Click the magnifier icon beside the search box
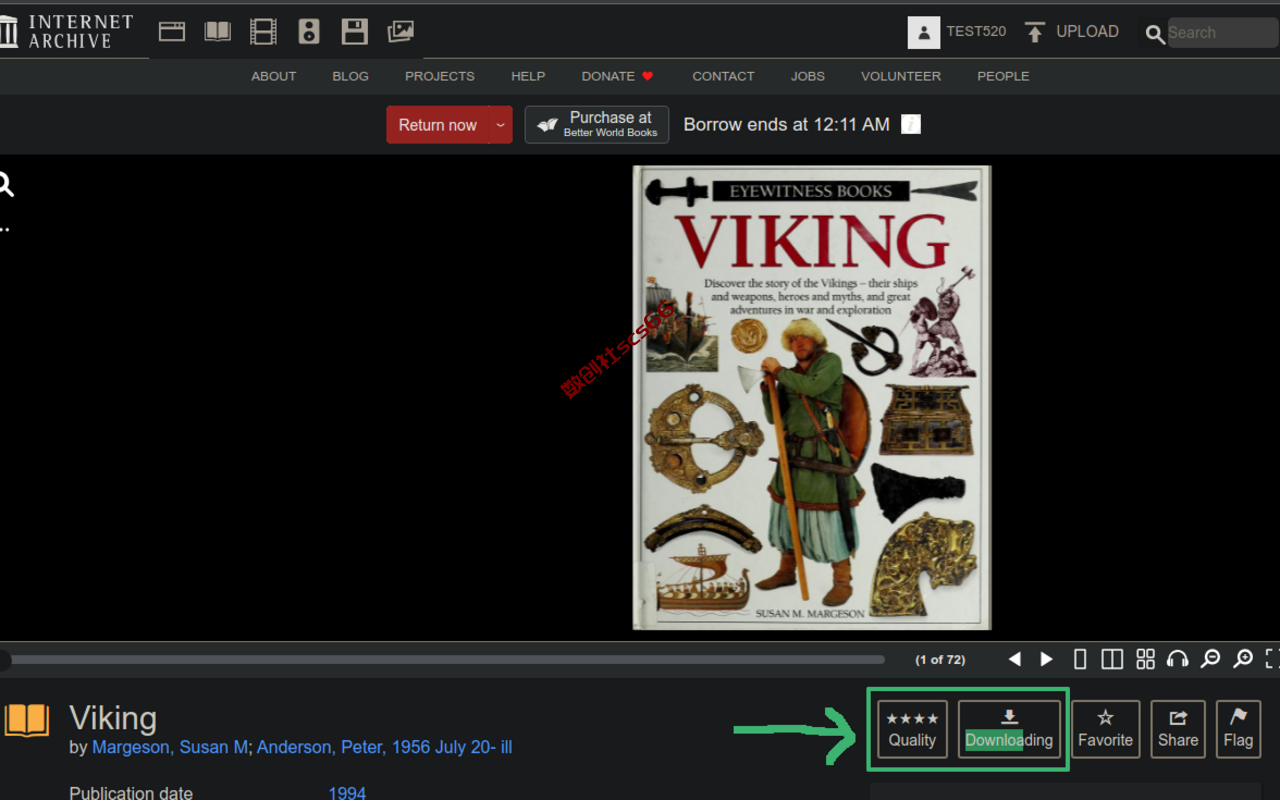 pos(1155,34)
